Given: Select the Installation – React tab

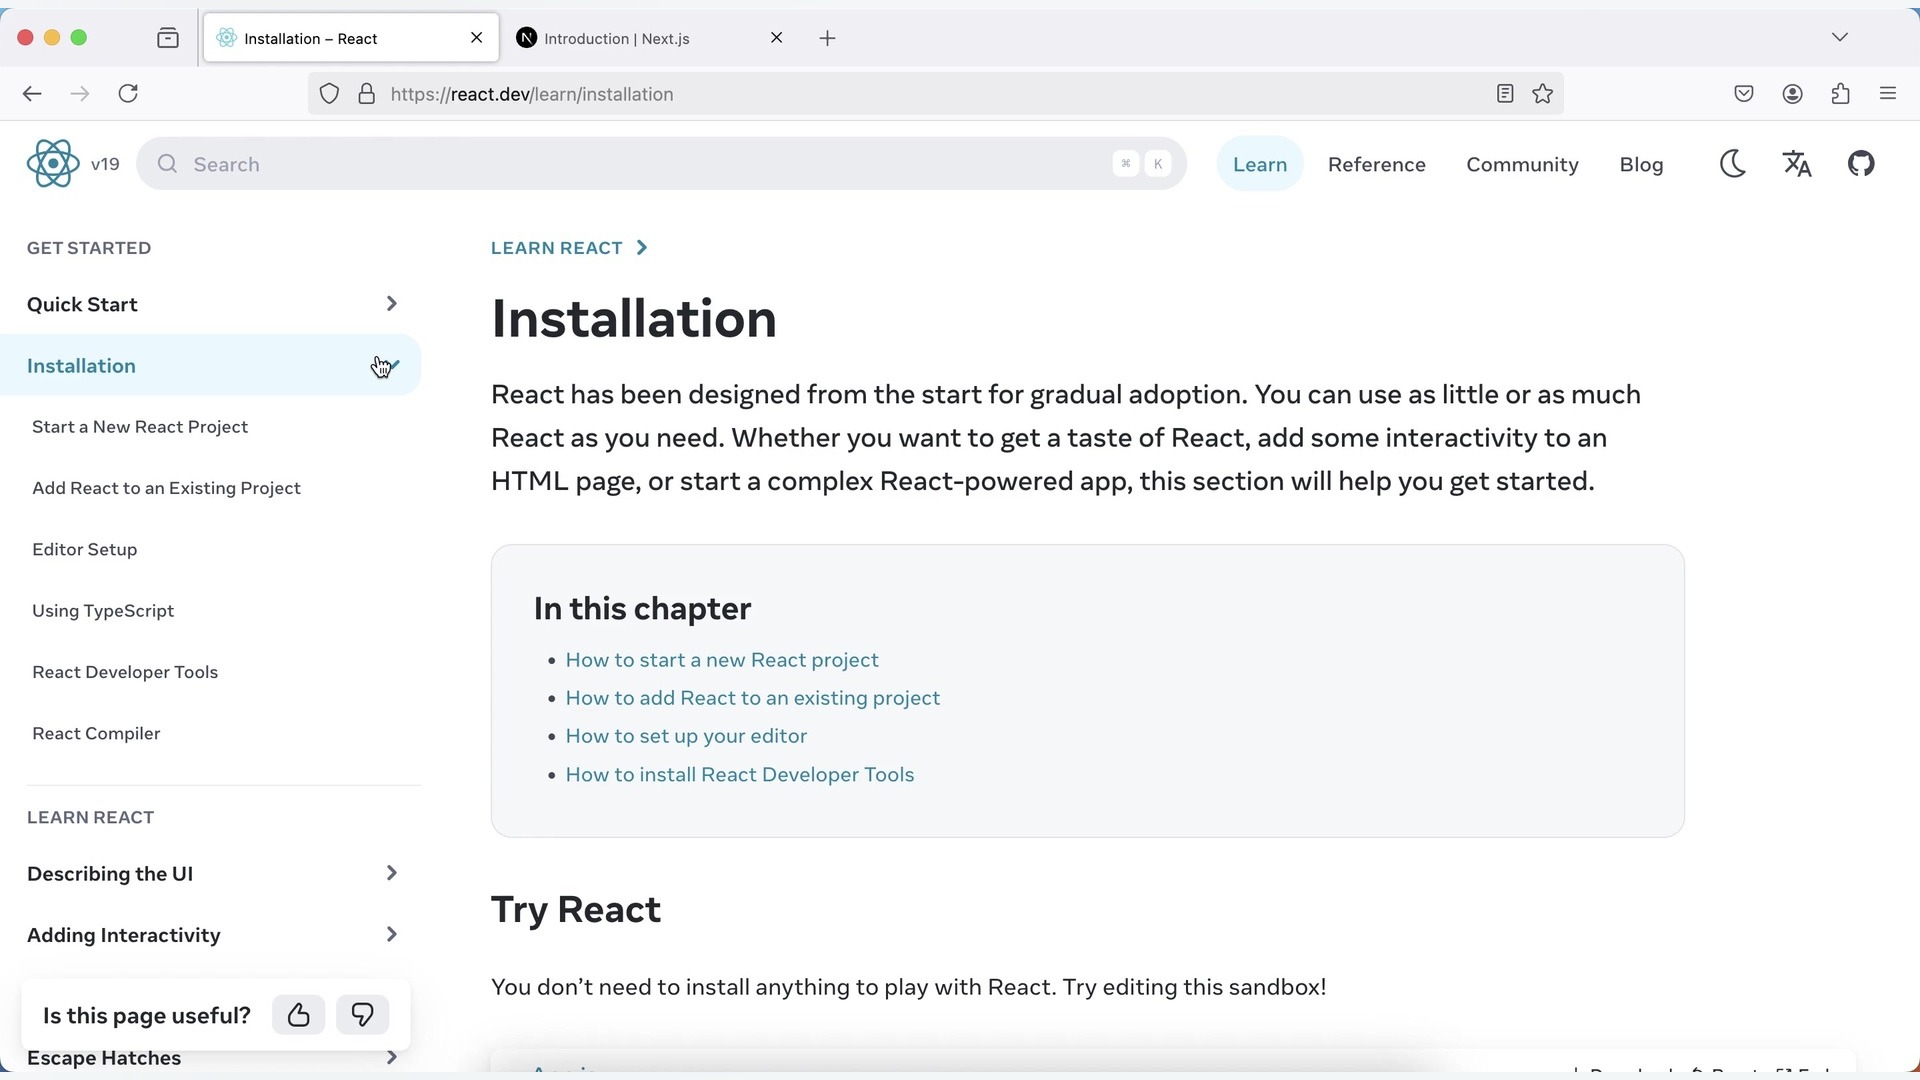Looking at the screenshot, I should click(351, 38).
